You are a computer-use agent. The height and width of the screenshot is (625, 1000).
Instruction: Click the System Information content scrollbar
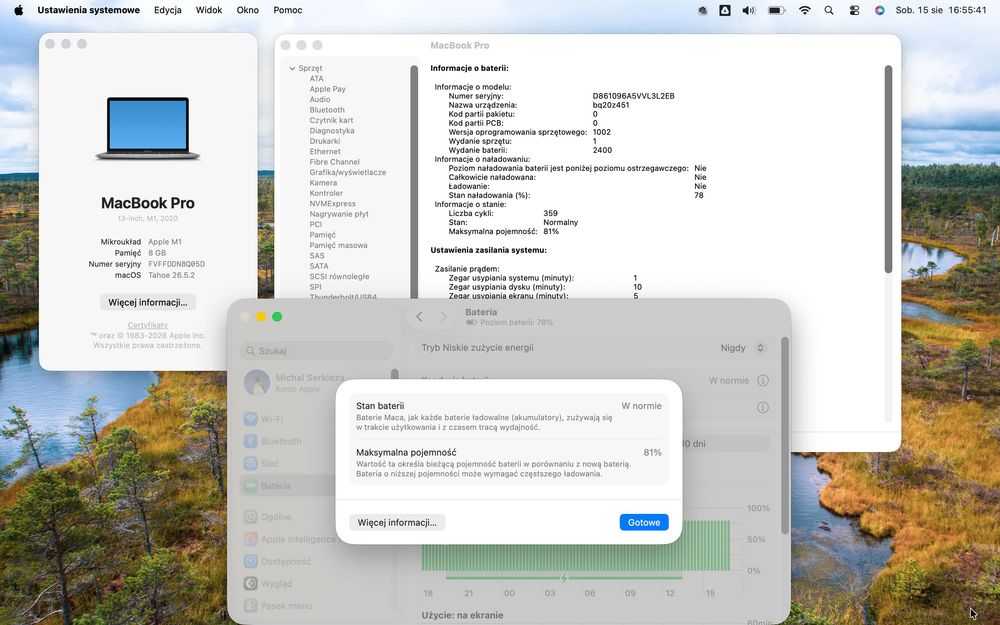point(888,169)
